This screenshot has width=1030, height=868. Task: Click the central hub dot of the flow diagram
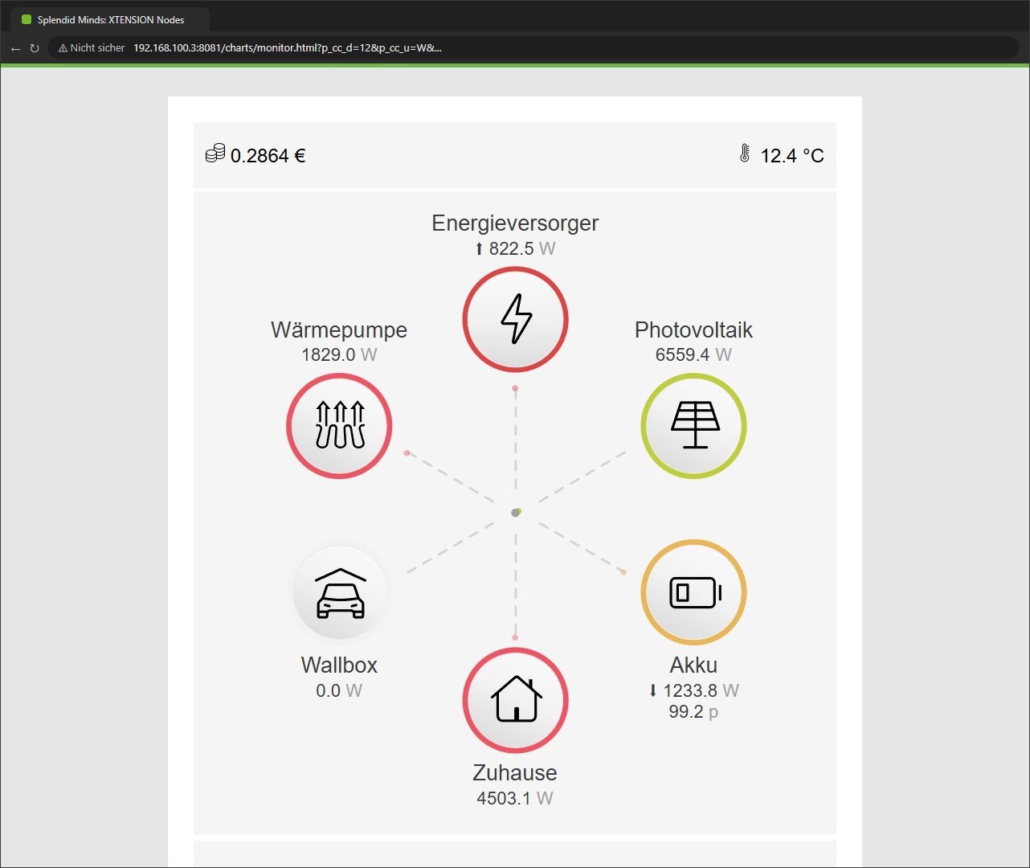[x=516, y=512]
